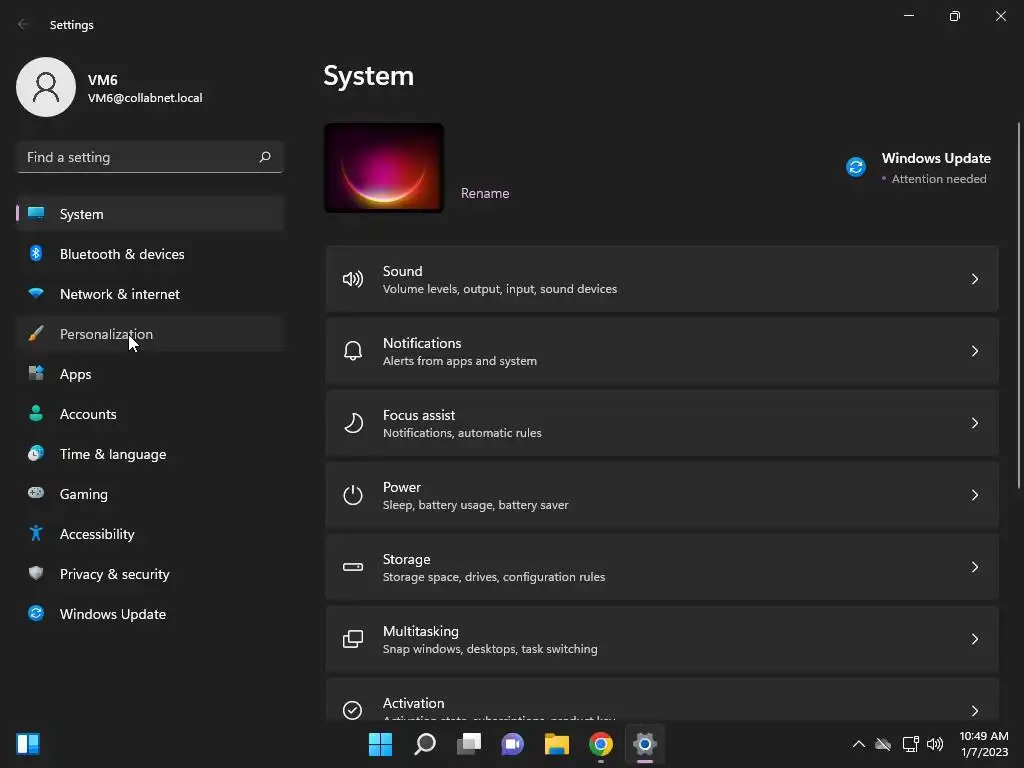Screen dimensions: 1024x768
Task: Open Time & language section
Action: pyautogui.click(x=150, y=454)
